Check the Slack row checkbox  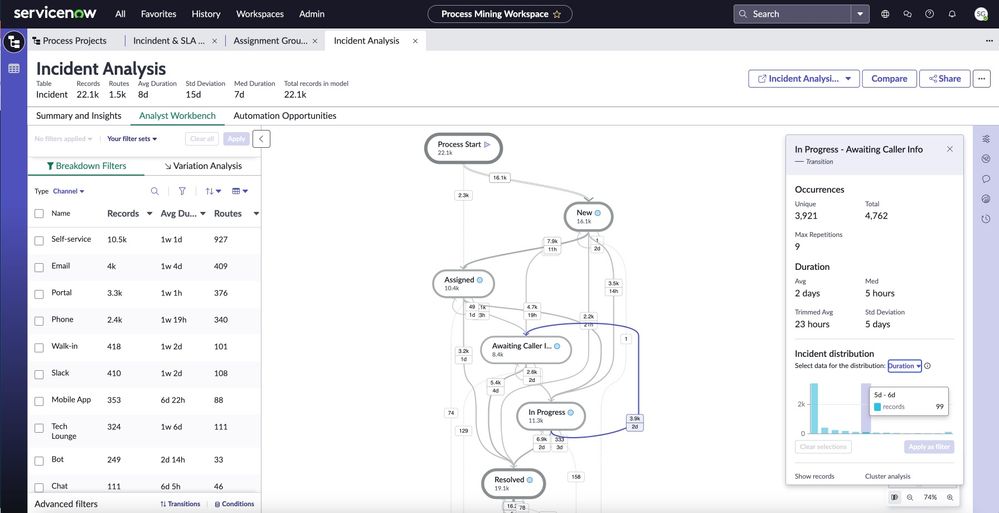(39, 374)
